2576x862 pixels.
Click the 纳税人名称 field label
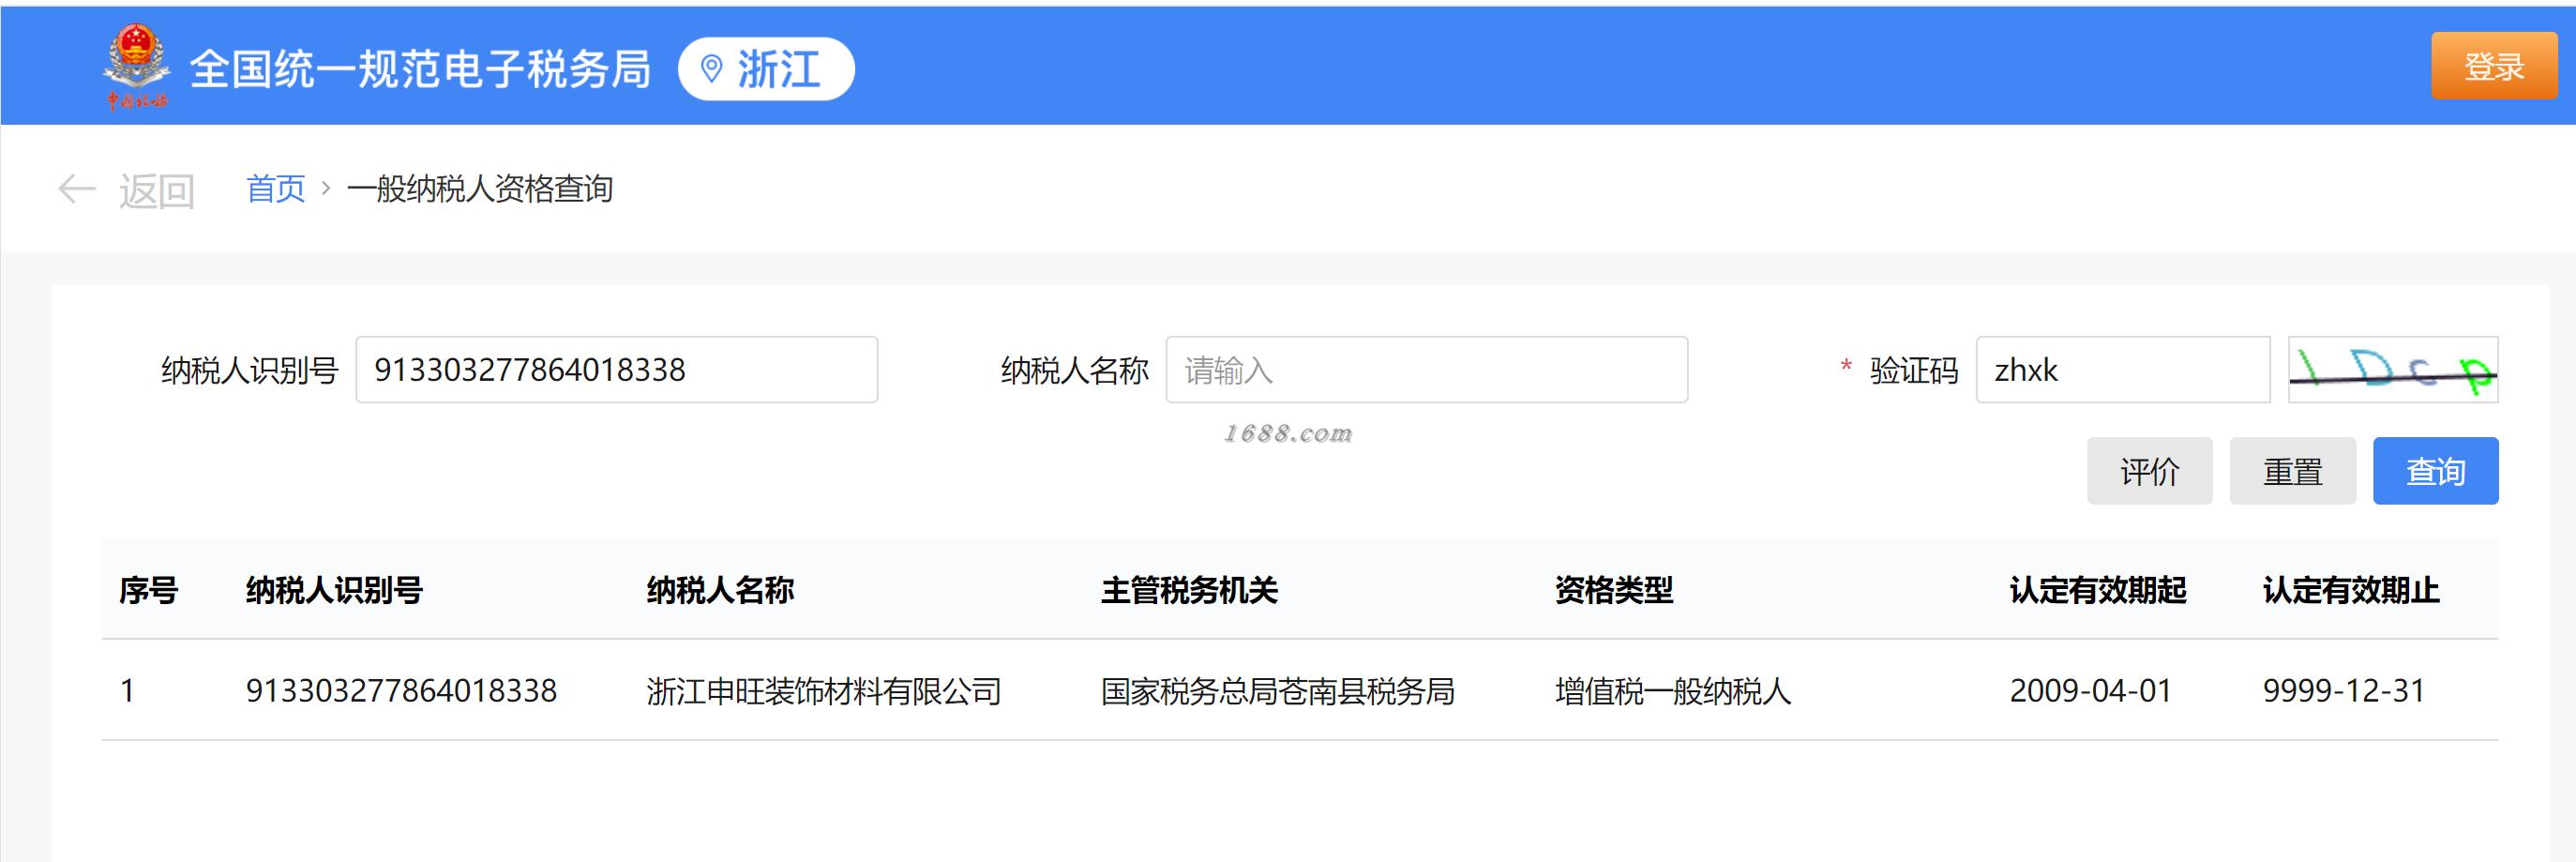point(1075,370)
